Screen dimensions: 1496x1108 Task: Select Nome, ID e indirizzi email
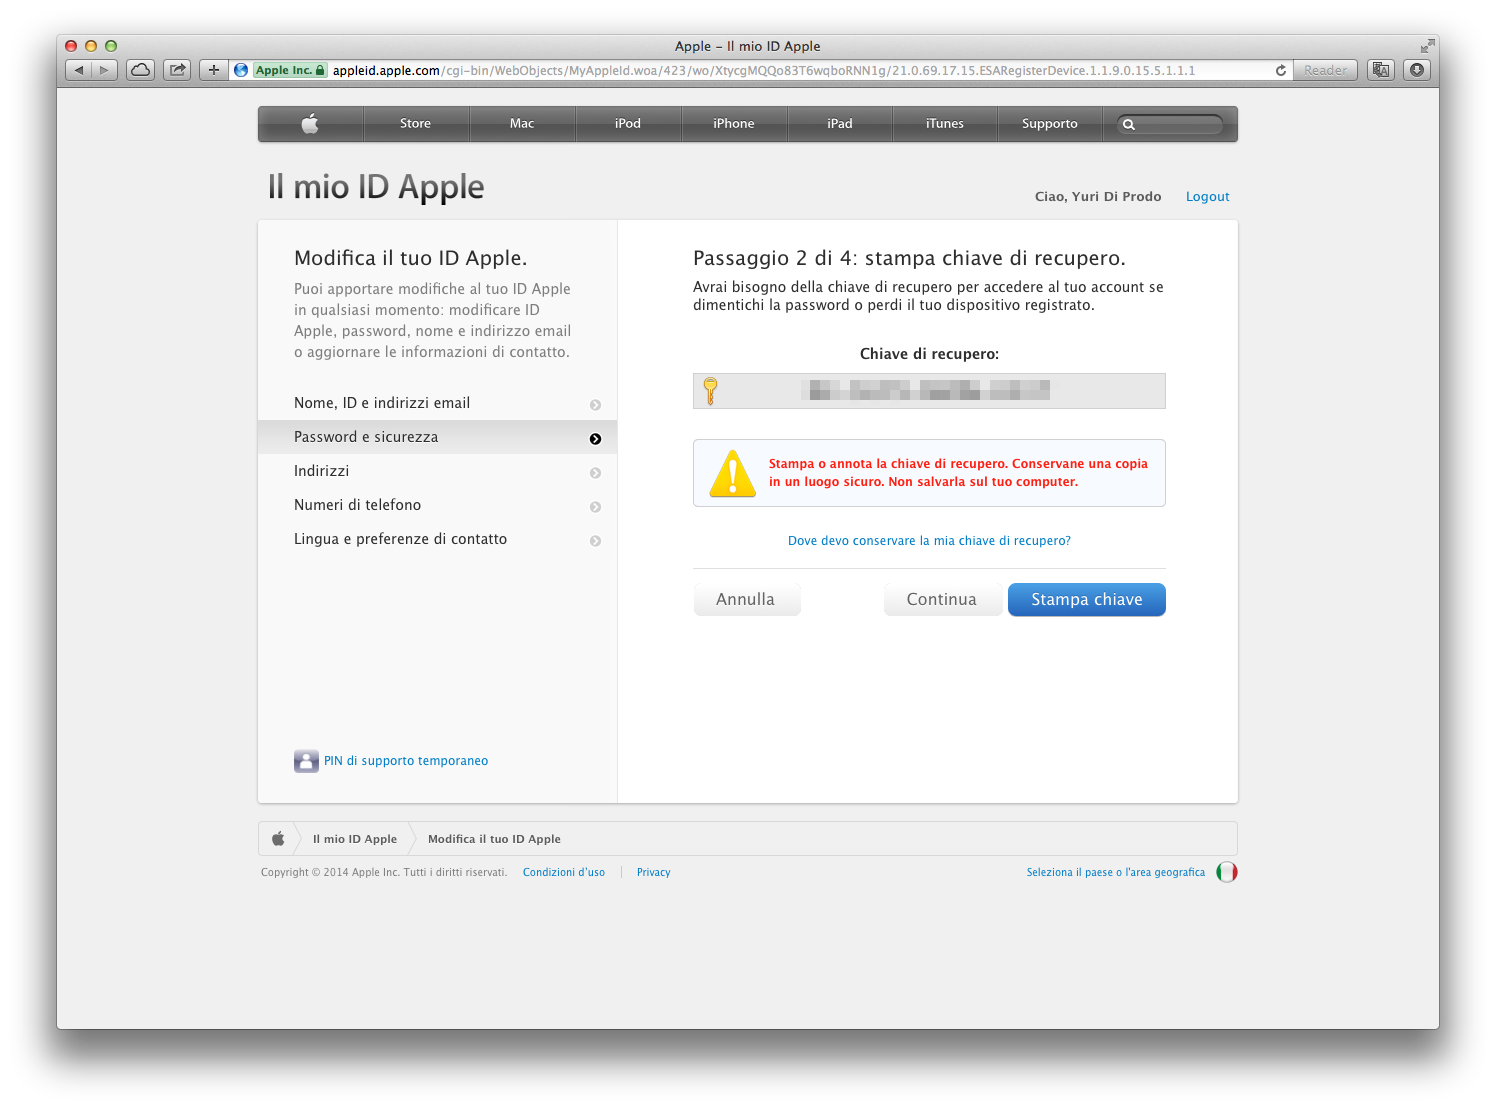coord(437,403)
